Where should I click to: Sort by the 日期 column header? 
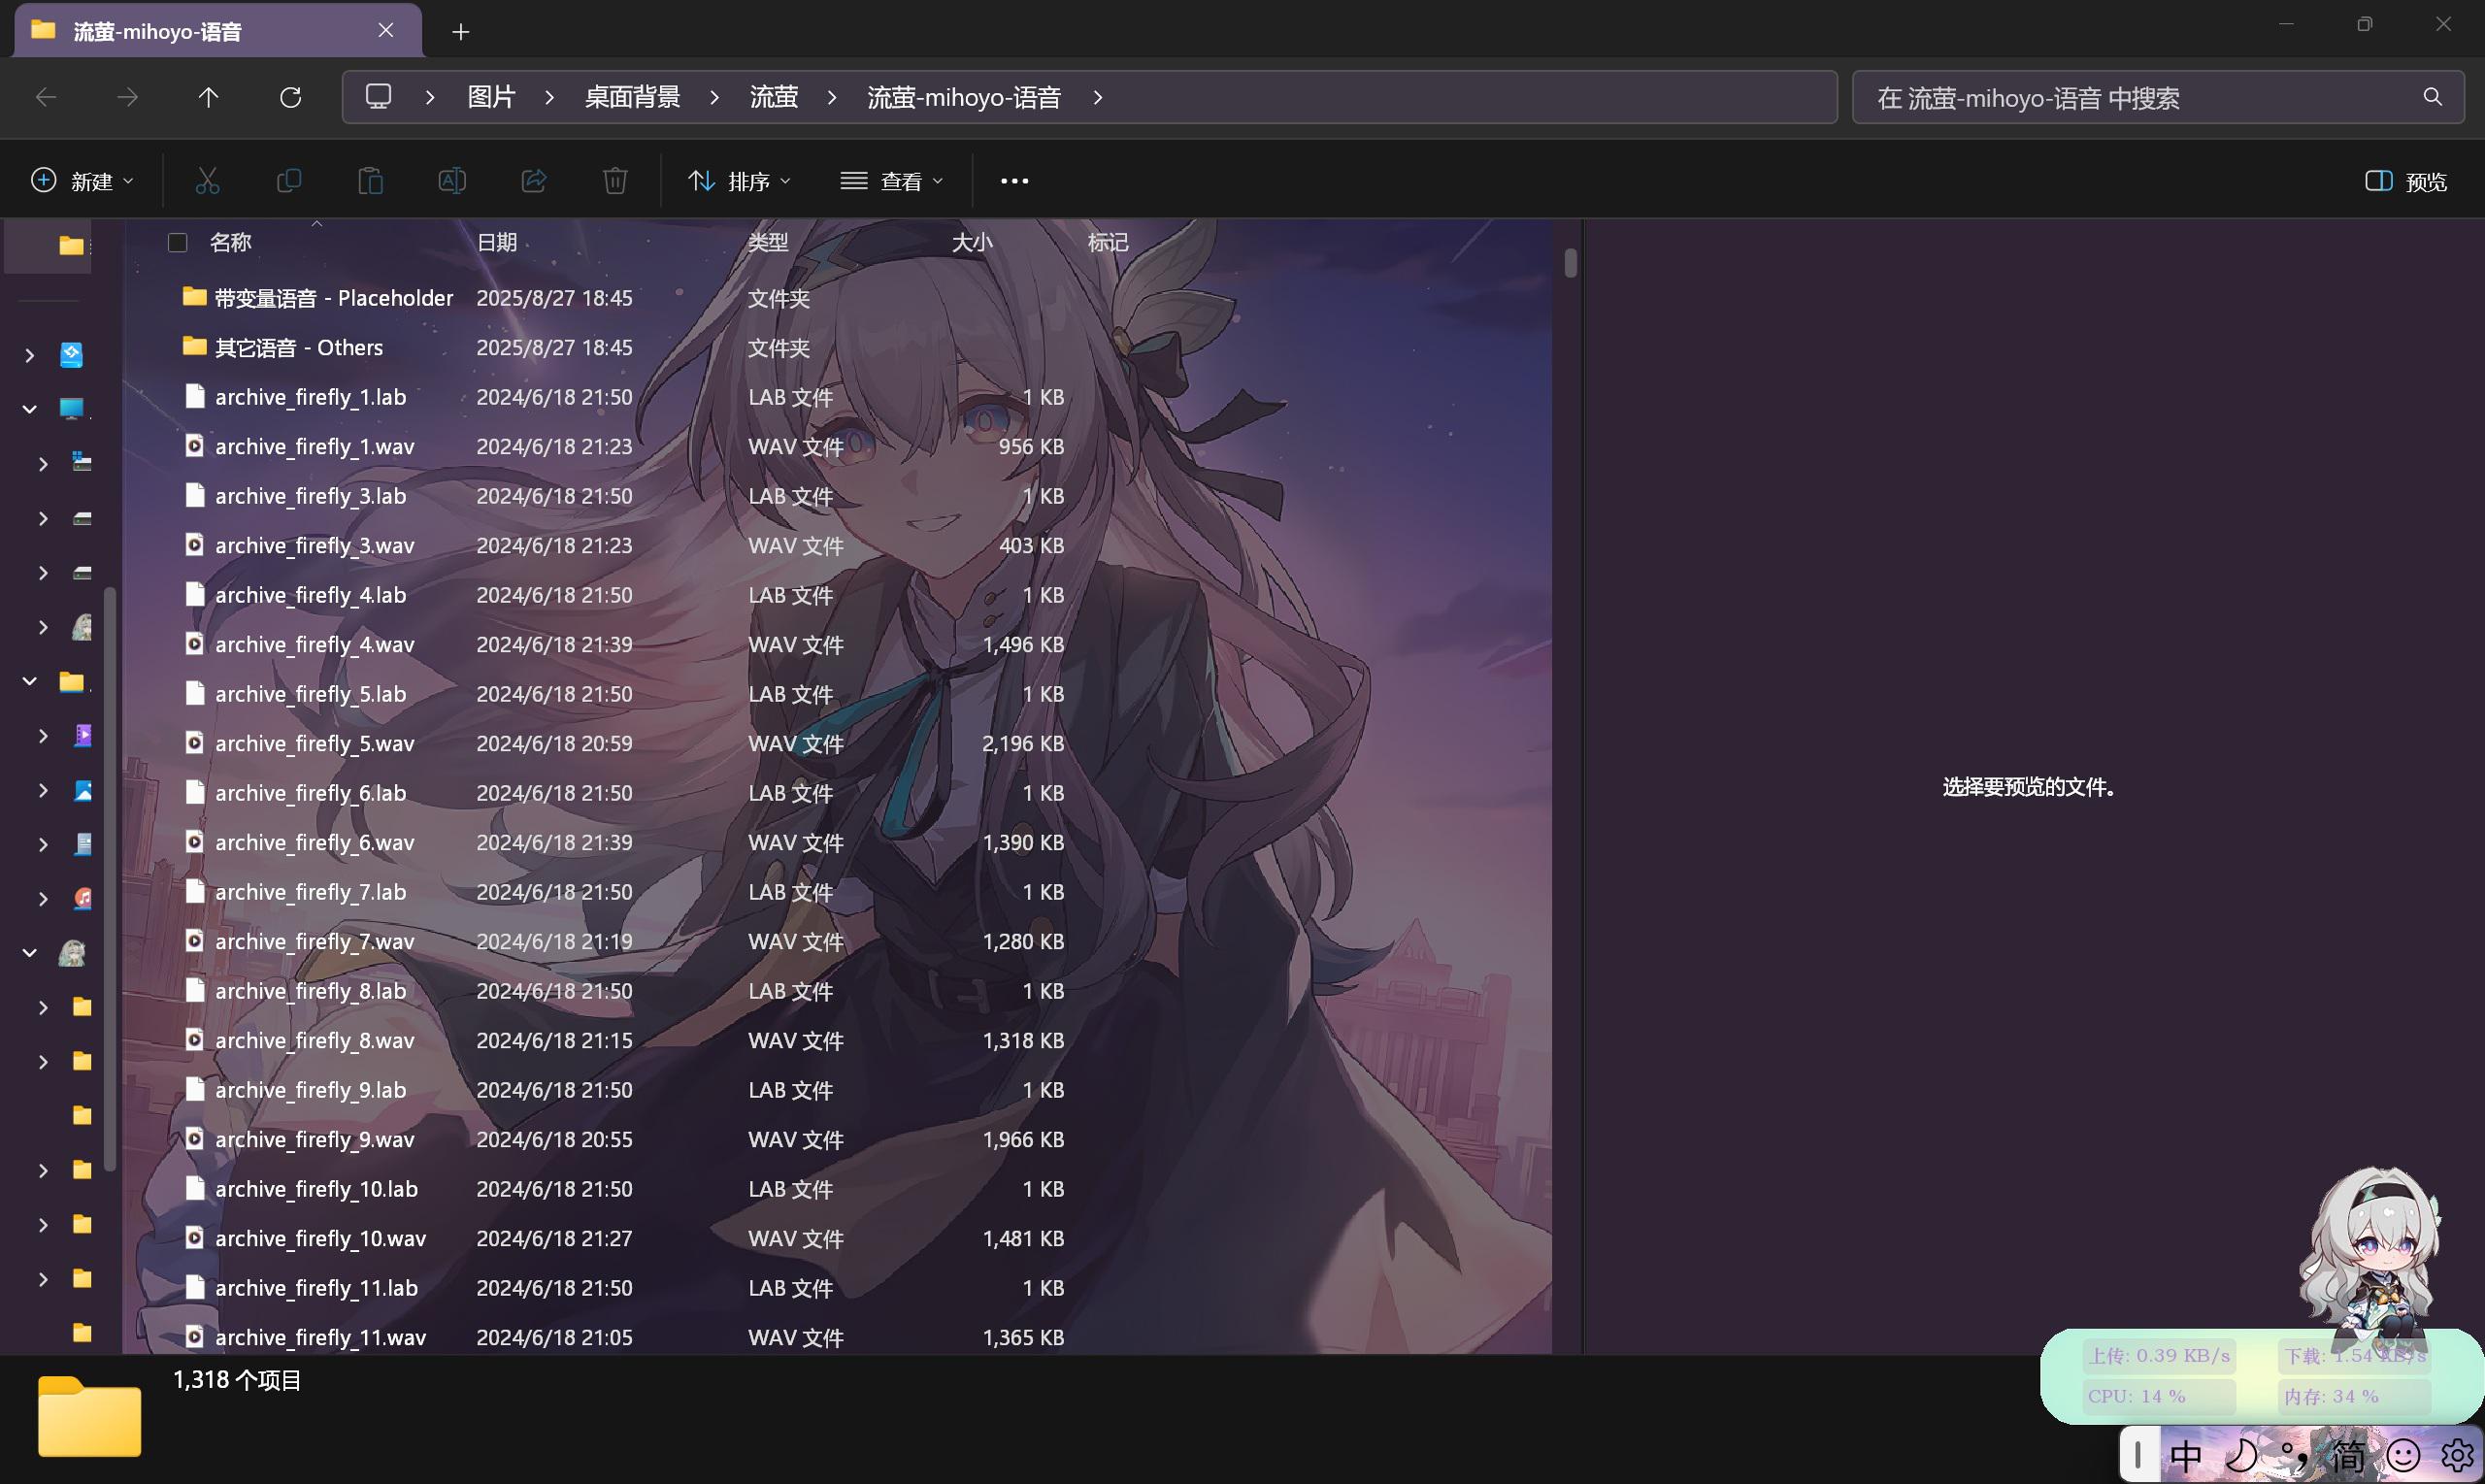coord(497,242)
